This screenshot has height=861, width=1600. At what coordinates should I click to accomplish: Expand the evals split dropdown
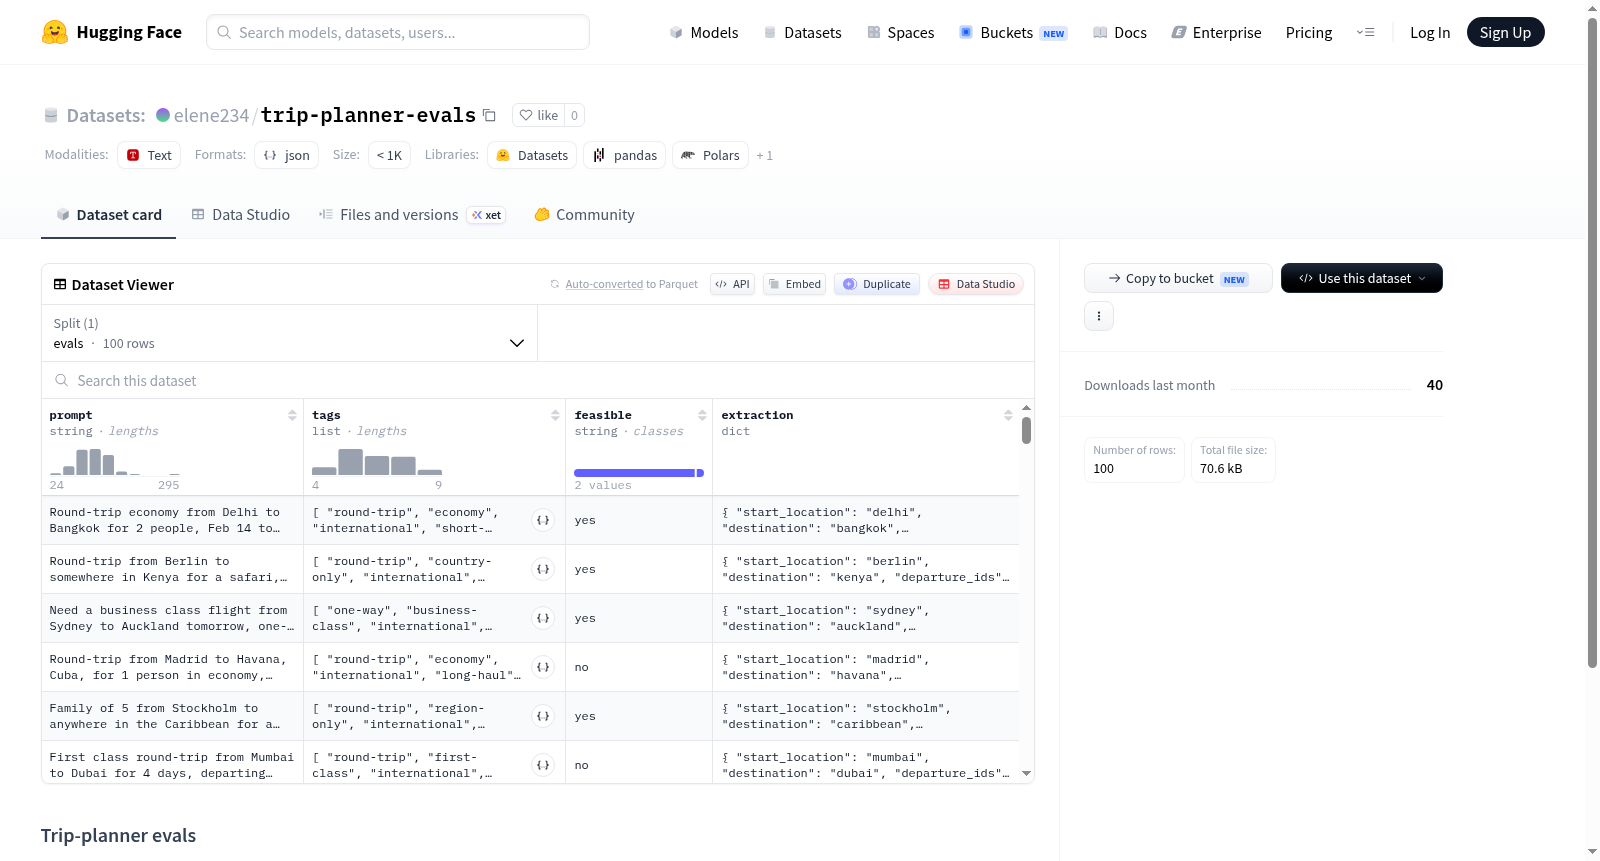[x=289, y=333]
